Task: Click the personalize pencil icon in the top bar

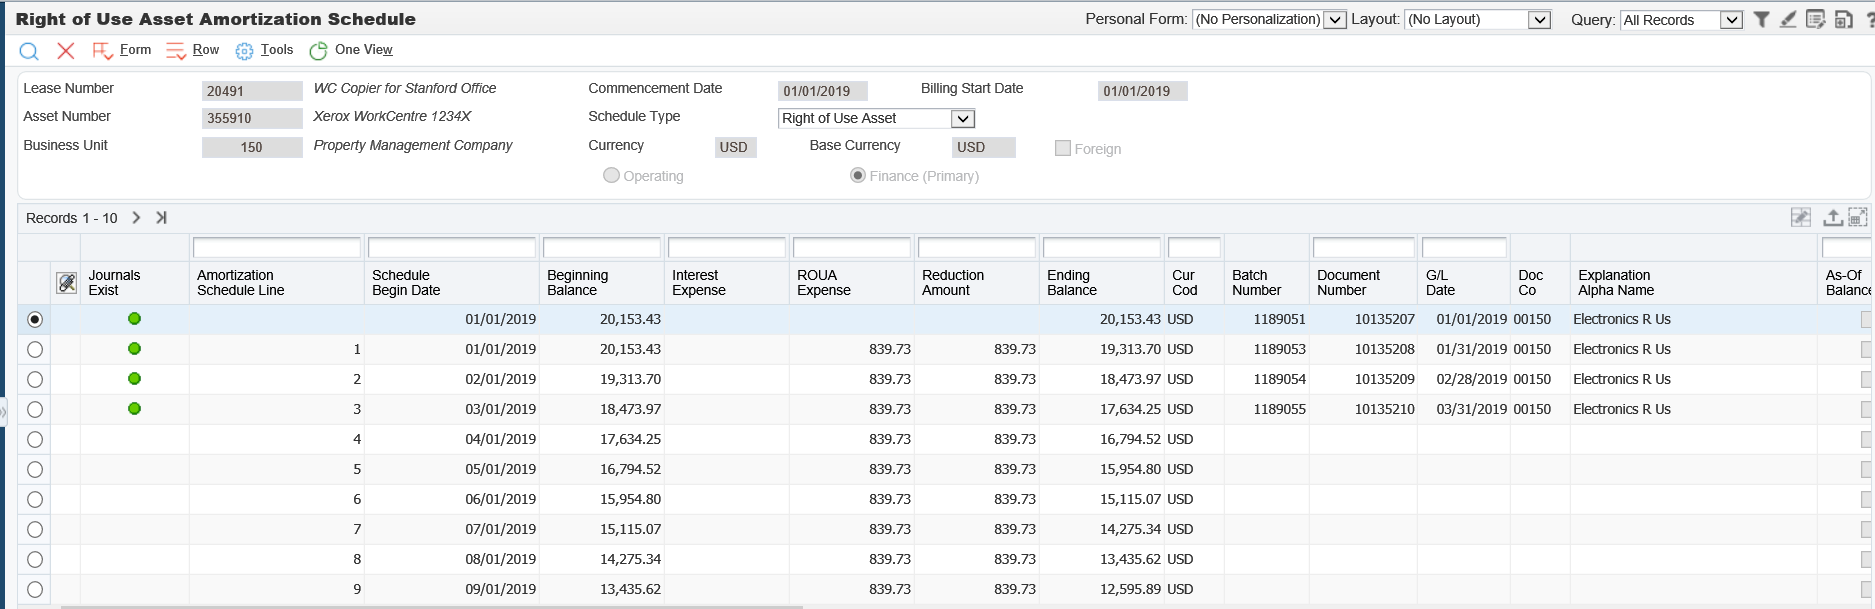Action: [x=1788, y=19]
